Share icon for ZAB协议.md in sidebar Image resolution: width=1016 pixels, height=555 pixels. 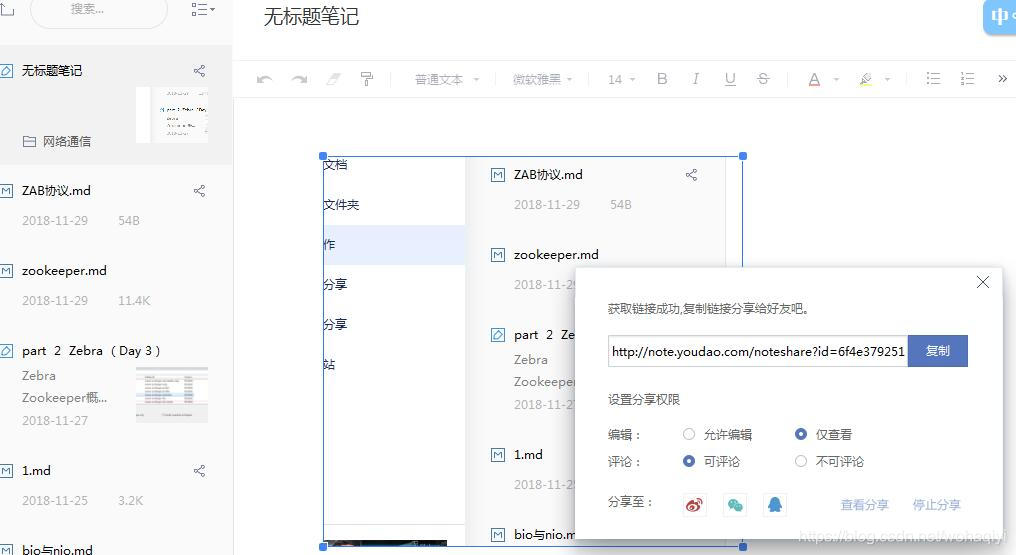pos(199,190)
